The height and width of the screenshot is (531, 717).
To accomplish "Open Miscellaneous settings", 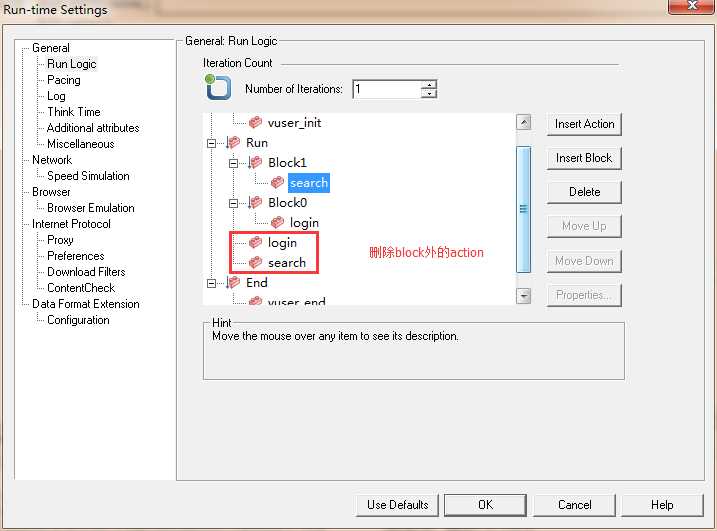I will click(81, 144).
